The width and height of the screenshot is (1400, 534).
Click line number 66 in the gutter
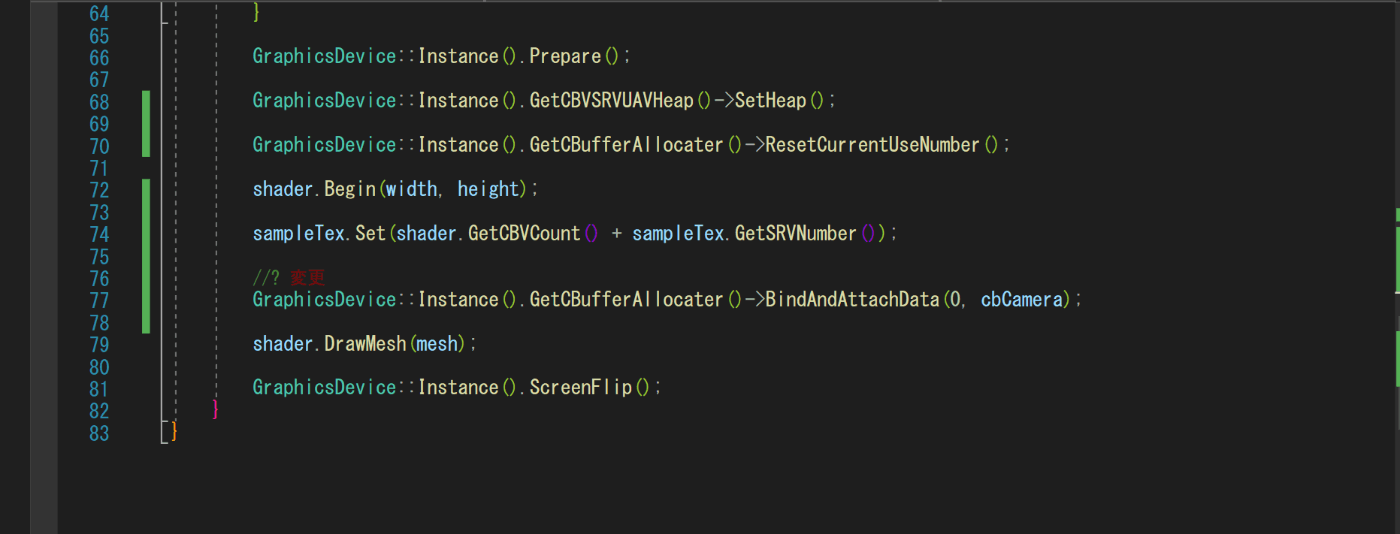99,57
